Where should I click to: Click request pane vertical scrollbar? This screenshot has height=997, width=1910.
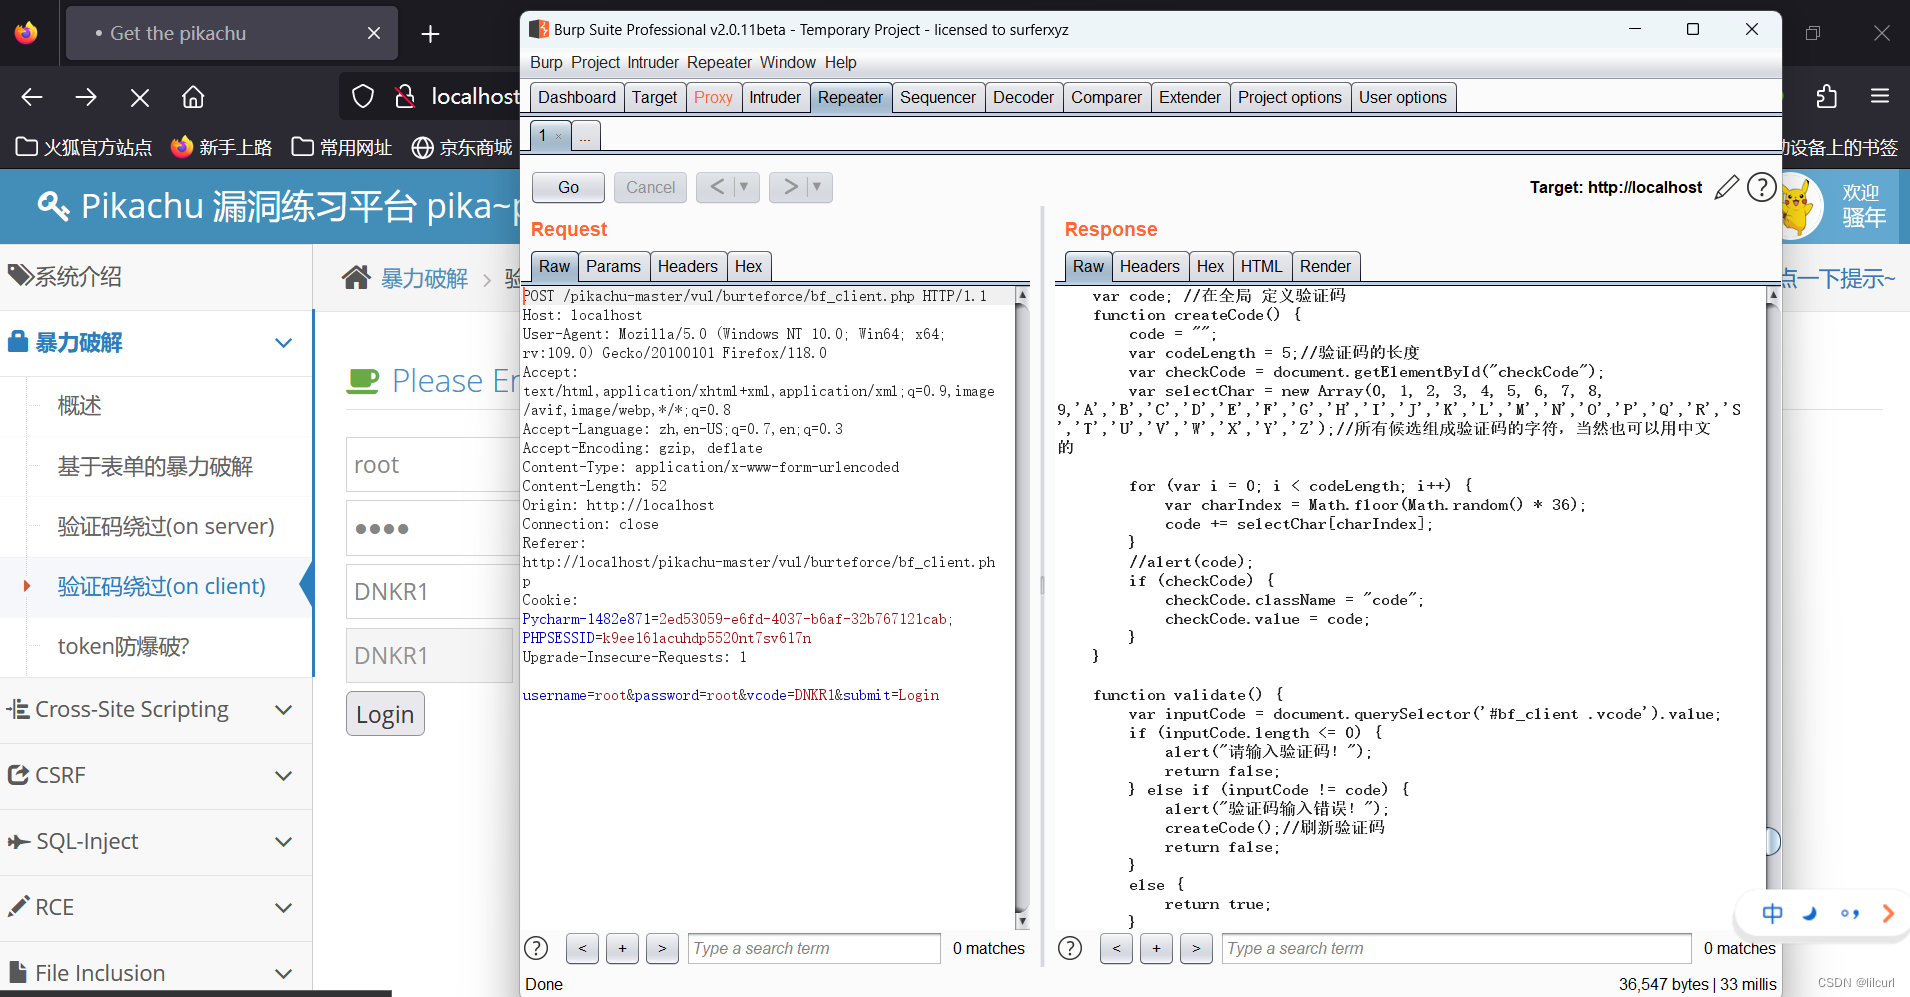click(x=1022, y=608)
